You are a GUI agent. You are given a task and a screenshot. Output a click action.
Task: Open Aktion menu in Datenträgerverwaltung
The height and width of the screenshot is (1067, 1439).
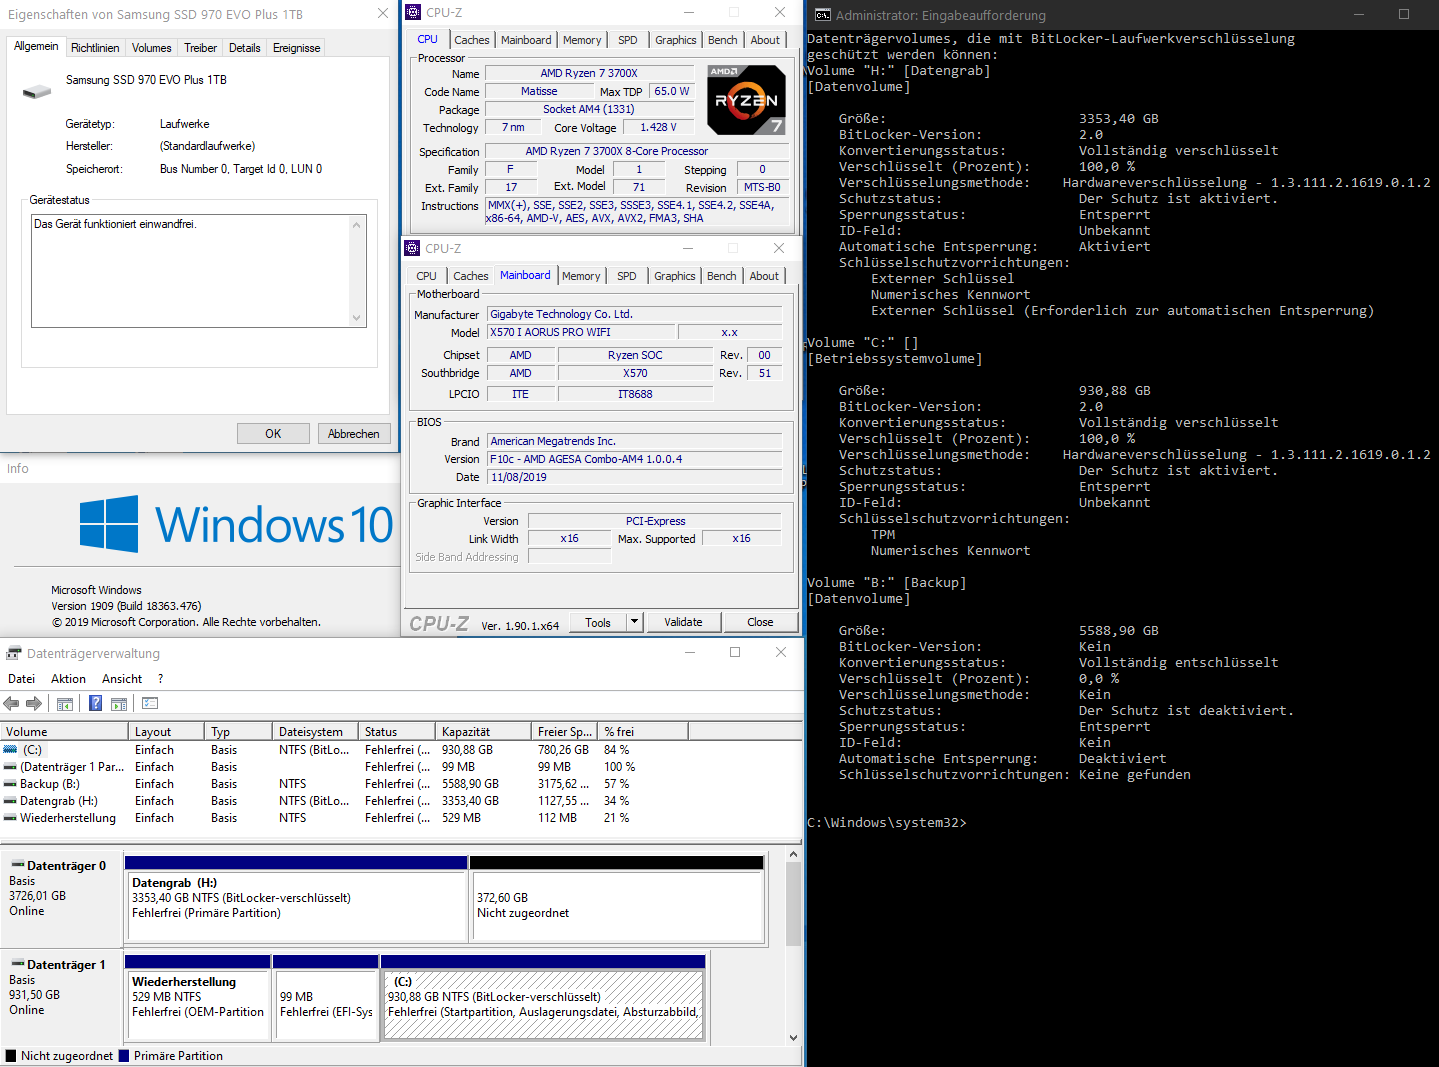click(68, 679)
